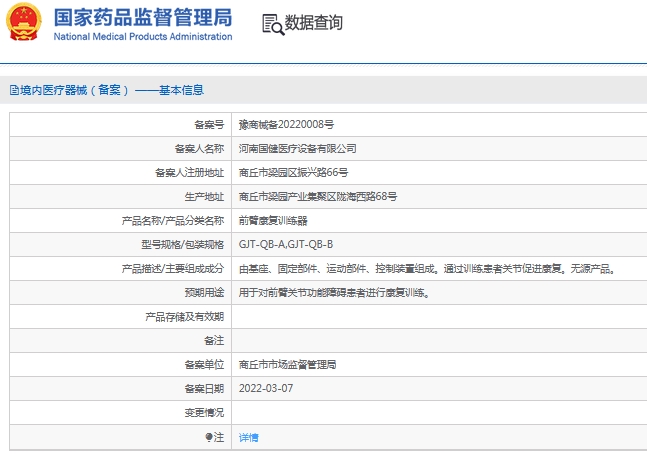The width and height of the screenshot is (647, 455).
Task: Select filing date 2022-03-07
Action: 266,389
